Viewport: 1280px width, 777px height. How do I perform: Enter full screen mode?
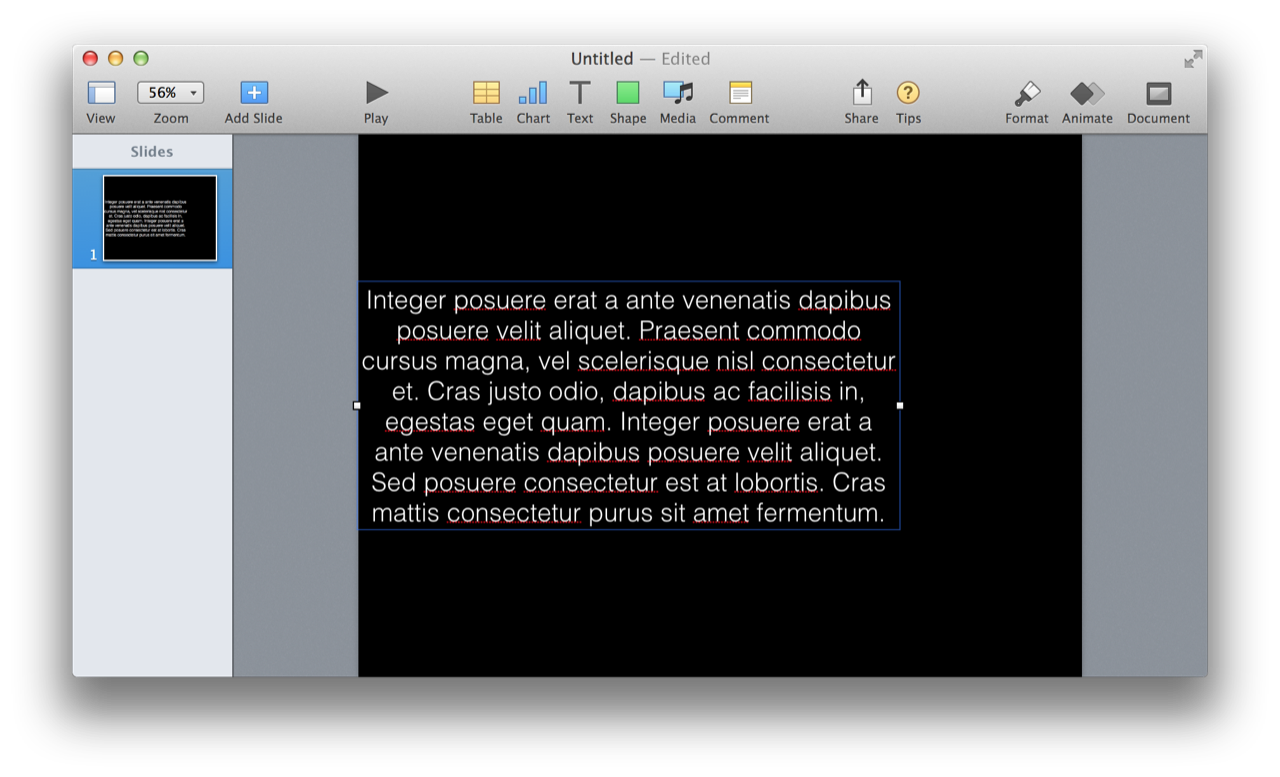[x=1193, y=59]
